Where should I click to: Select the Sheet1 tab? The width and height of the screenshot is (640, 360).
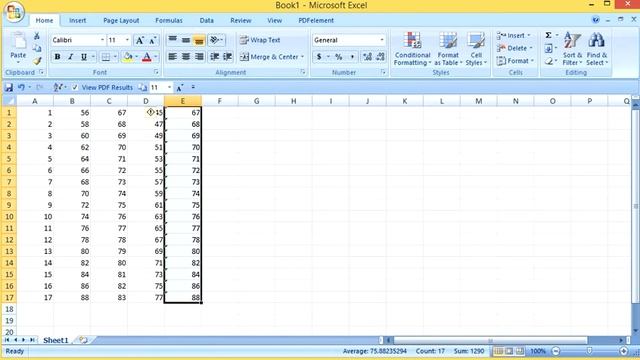(56, 340)
